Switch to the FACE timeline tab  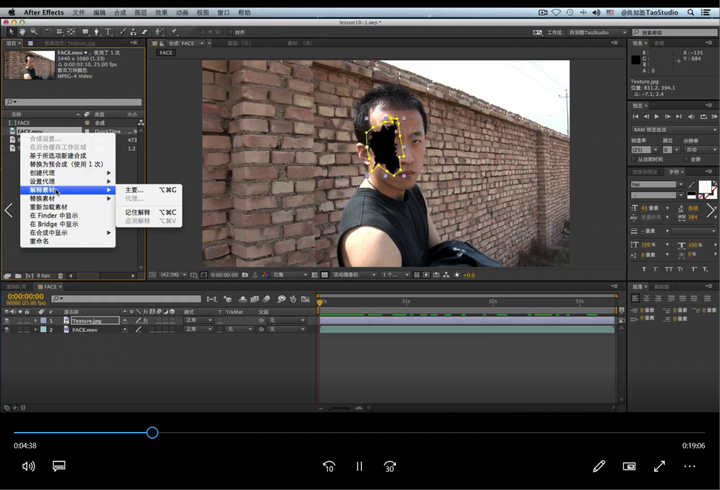click(50, 287)
